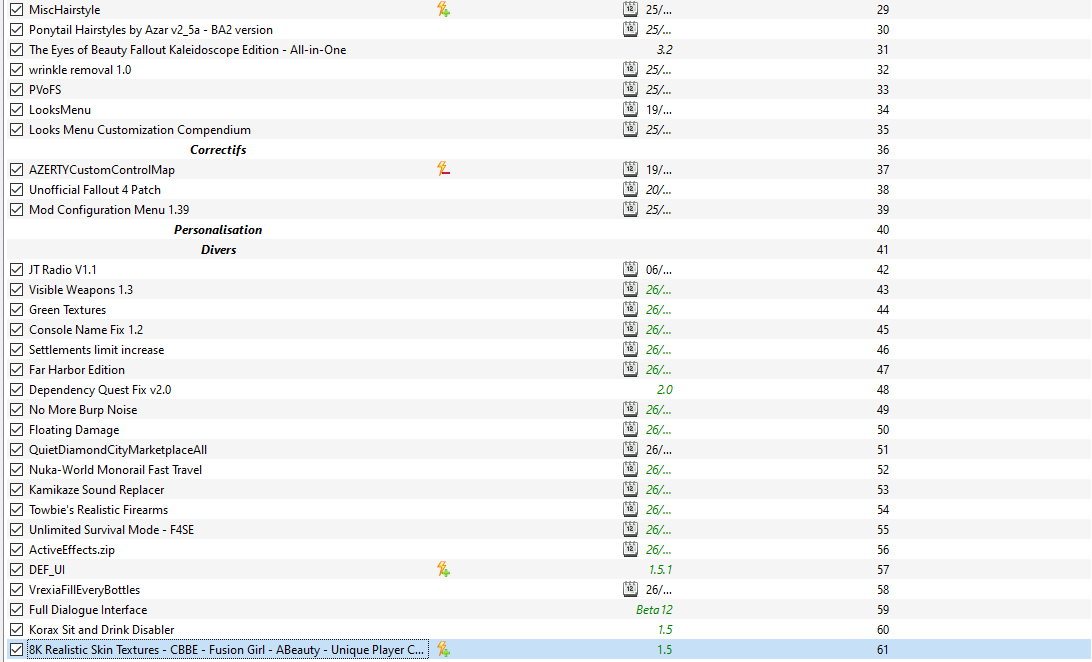
Task: Click the conflict lightning icon for AZERTYCustomControlMap
Action: click(x=443, y=170)
